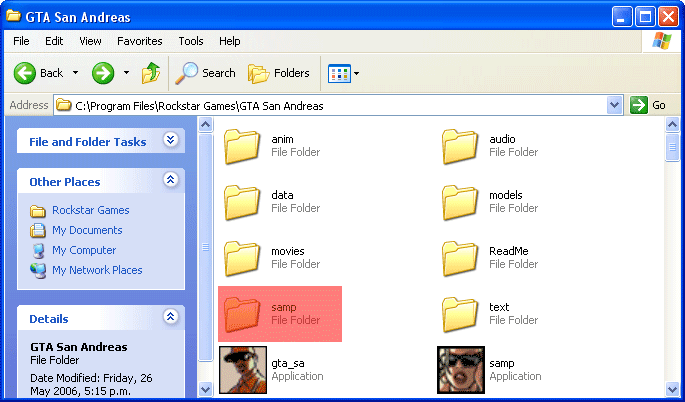Select the models folder

[x=460, y=202]
